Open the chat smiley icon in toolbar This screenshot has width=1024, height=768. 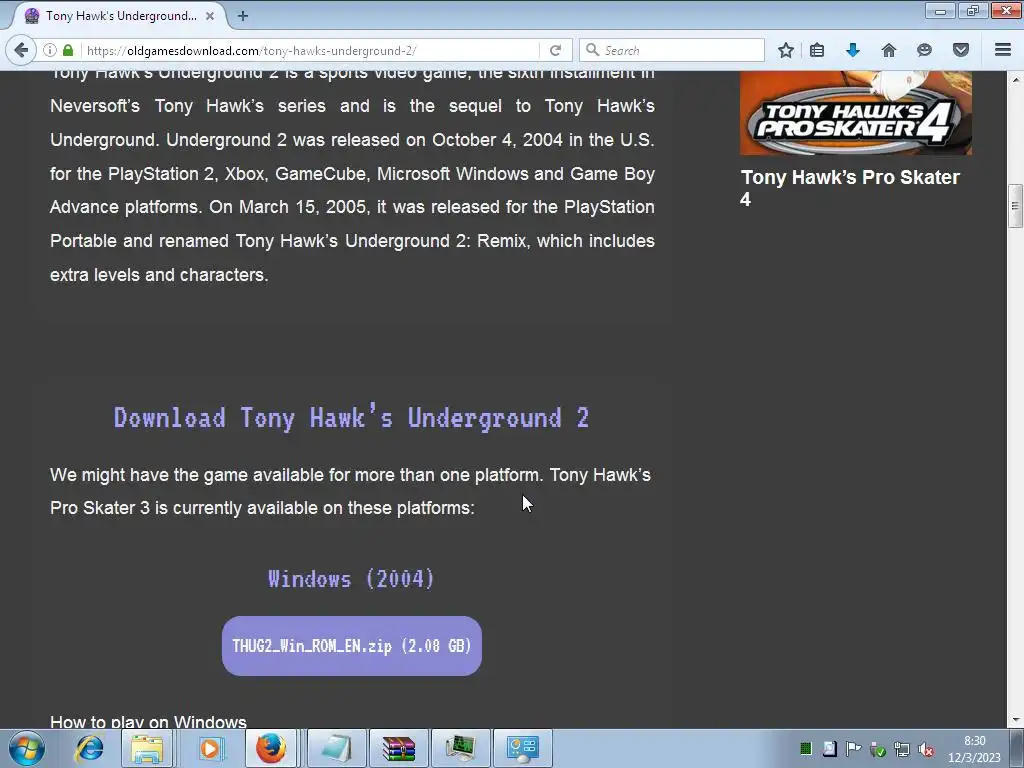[924, 50]
